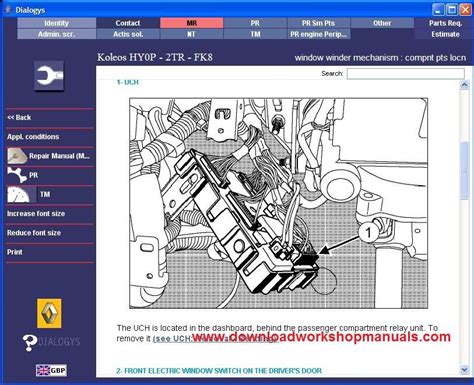Go to Parts Req. tab
474x385 pixels.
pyautogui.click(x=445, y=23)
